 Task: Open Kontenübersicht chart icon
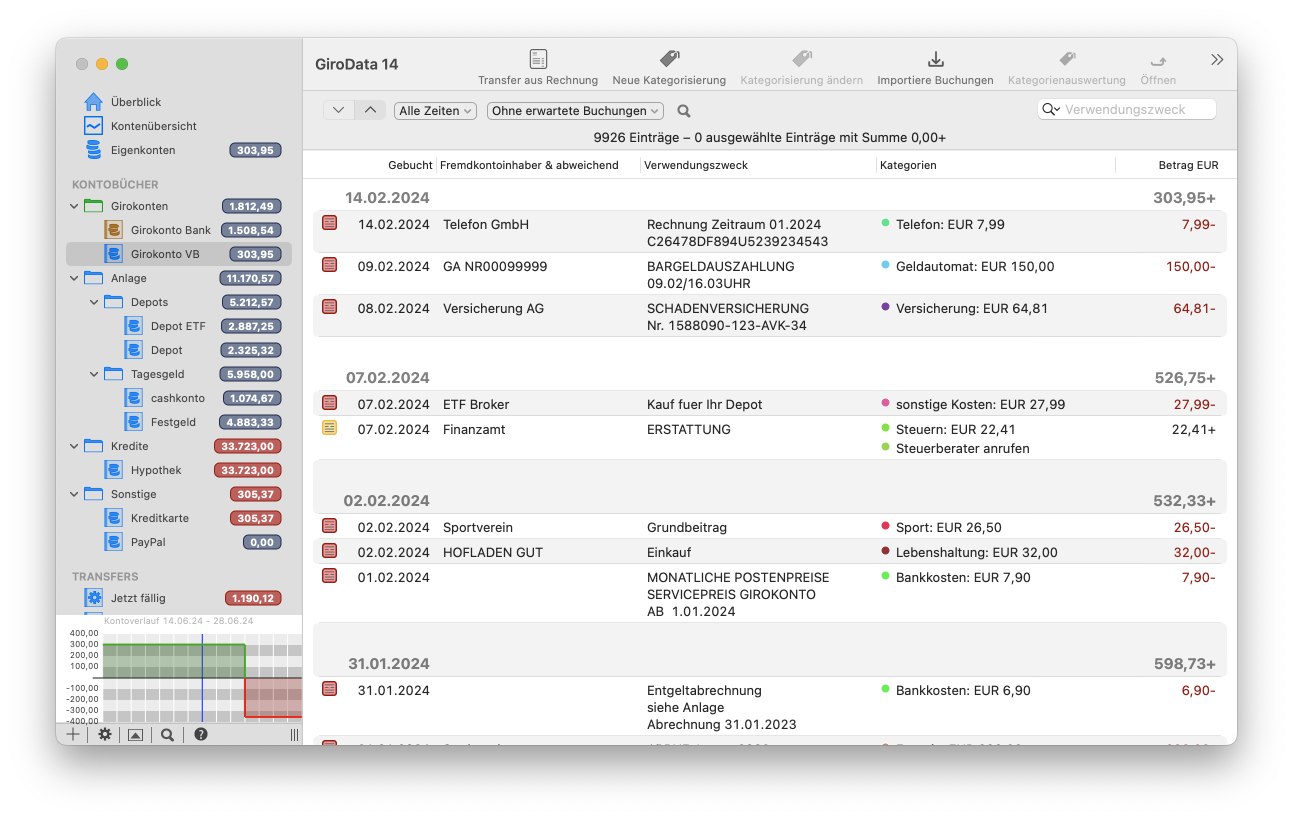click(93, 126)
